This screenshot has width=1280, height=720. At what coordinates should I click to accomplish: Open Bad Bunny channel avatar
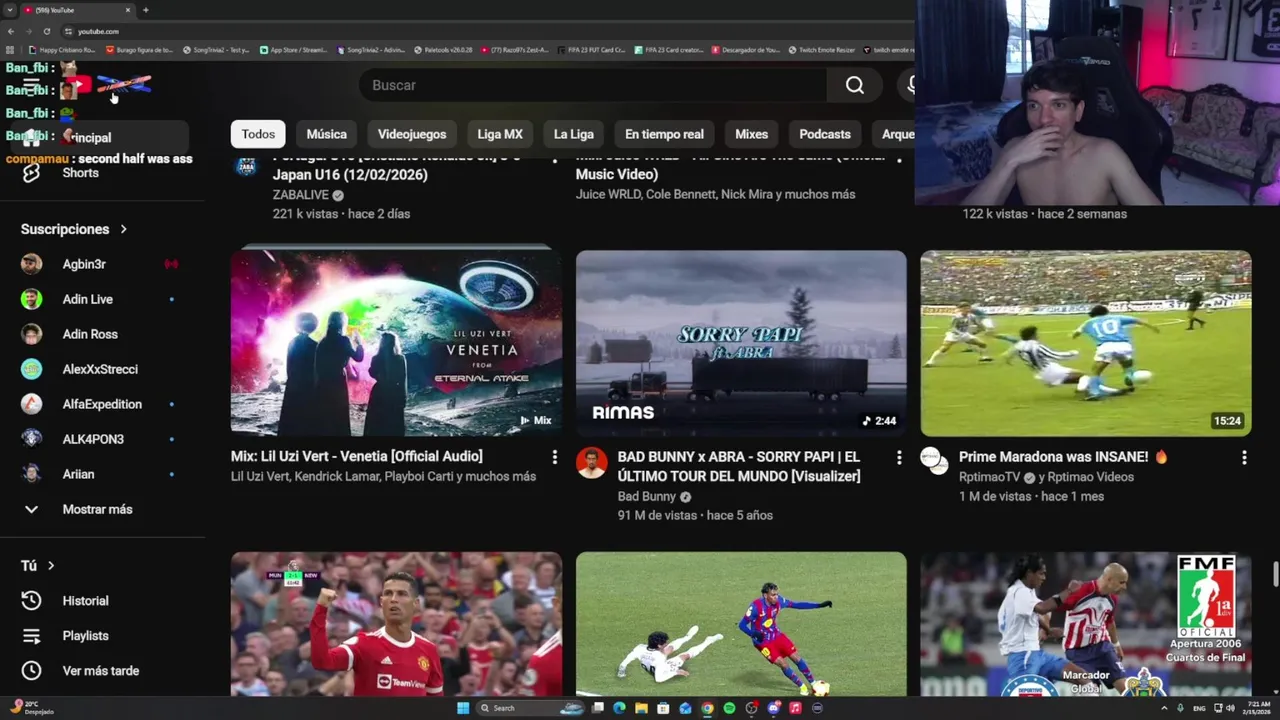(591, 463)
